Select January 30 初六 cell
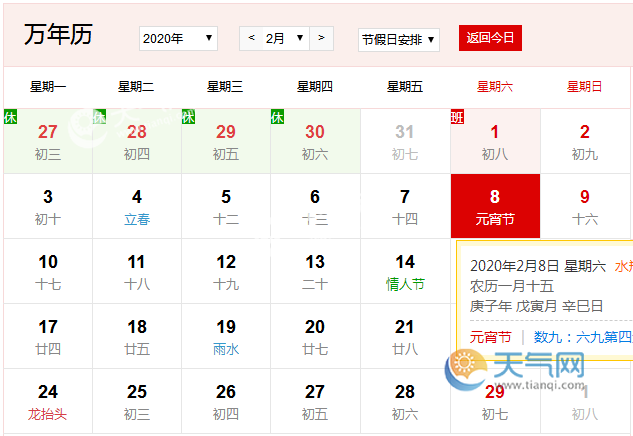Viewport: 633px width, 436px height. coord(315,141)
